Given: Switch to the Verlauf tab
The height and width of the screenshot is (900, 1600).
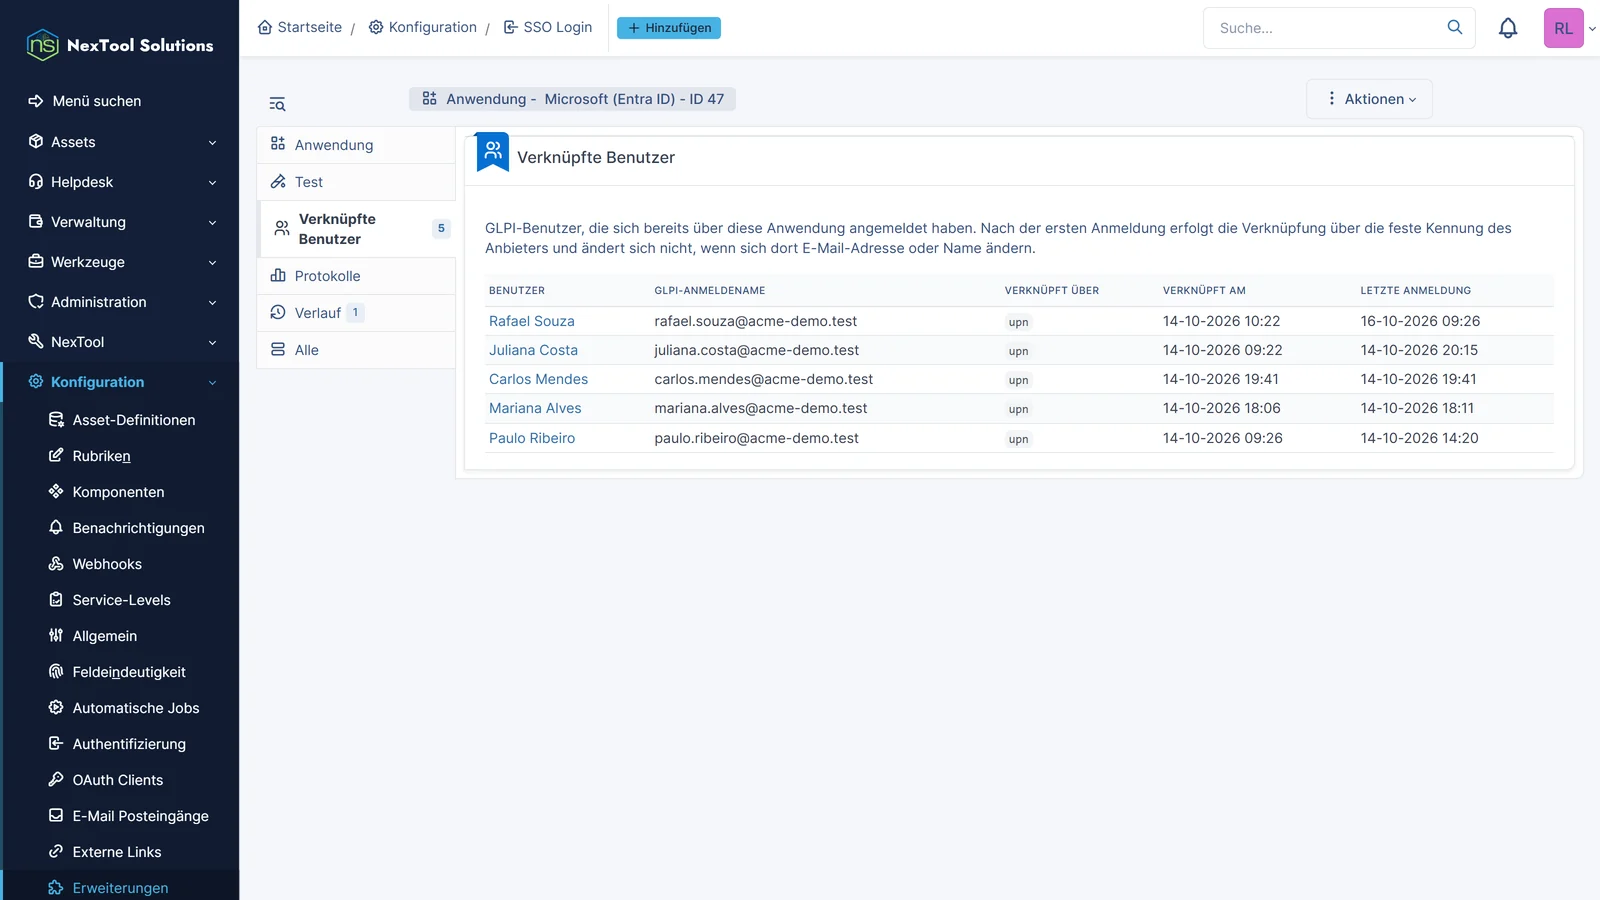Looking at the screenshot, I should pyautogui.click(x=356, y=313).
